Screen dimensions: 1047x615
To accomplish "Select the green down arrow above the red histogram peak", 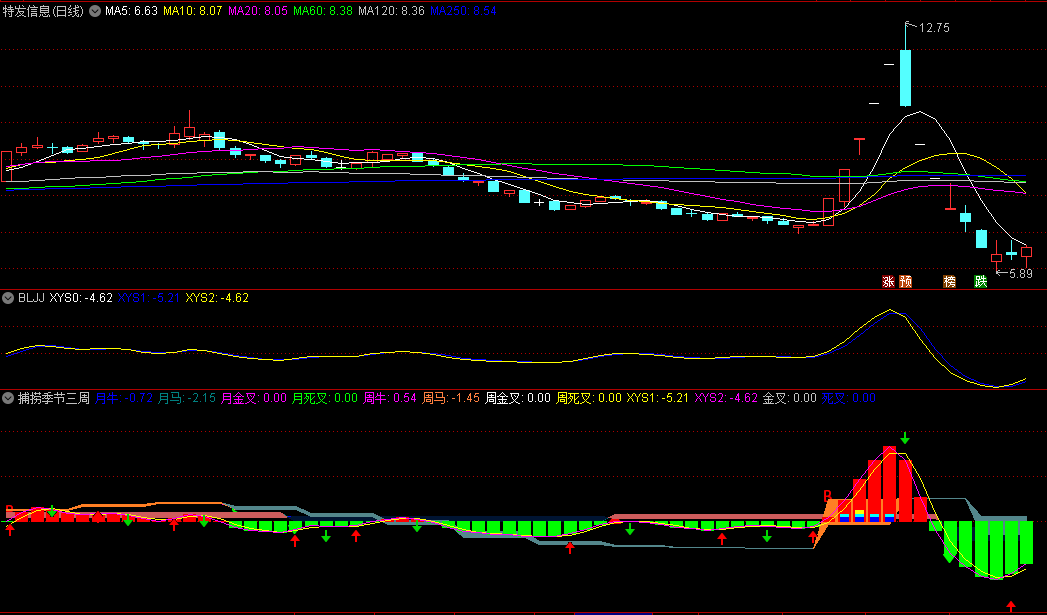I will [905, 438].
